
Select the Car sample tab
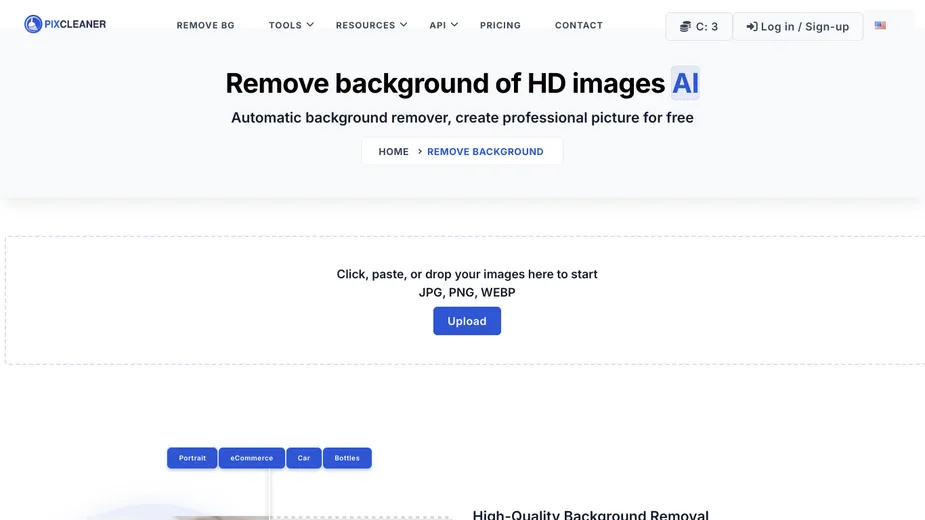click(304, 458)
